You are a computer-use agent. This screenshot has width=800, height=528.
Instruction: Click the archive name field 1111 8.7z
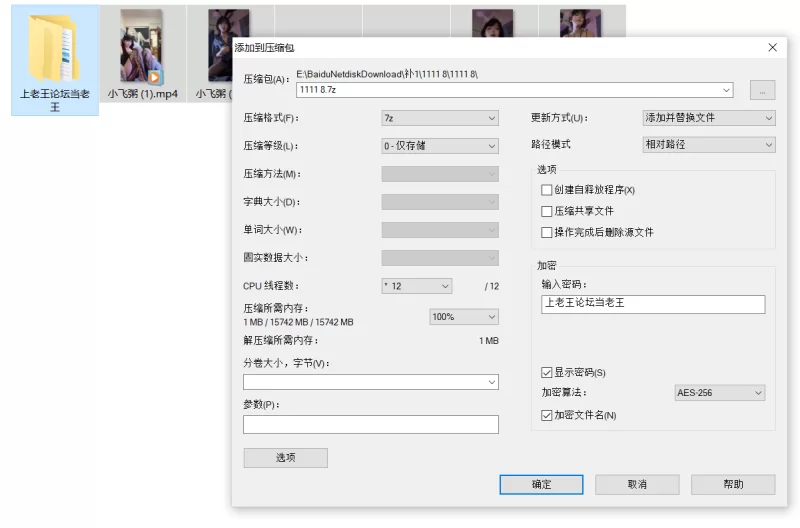pos(514,90)
